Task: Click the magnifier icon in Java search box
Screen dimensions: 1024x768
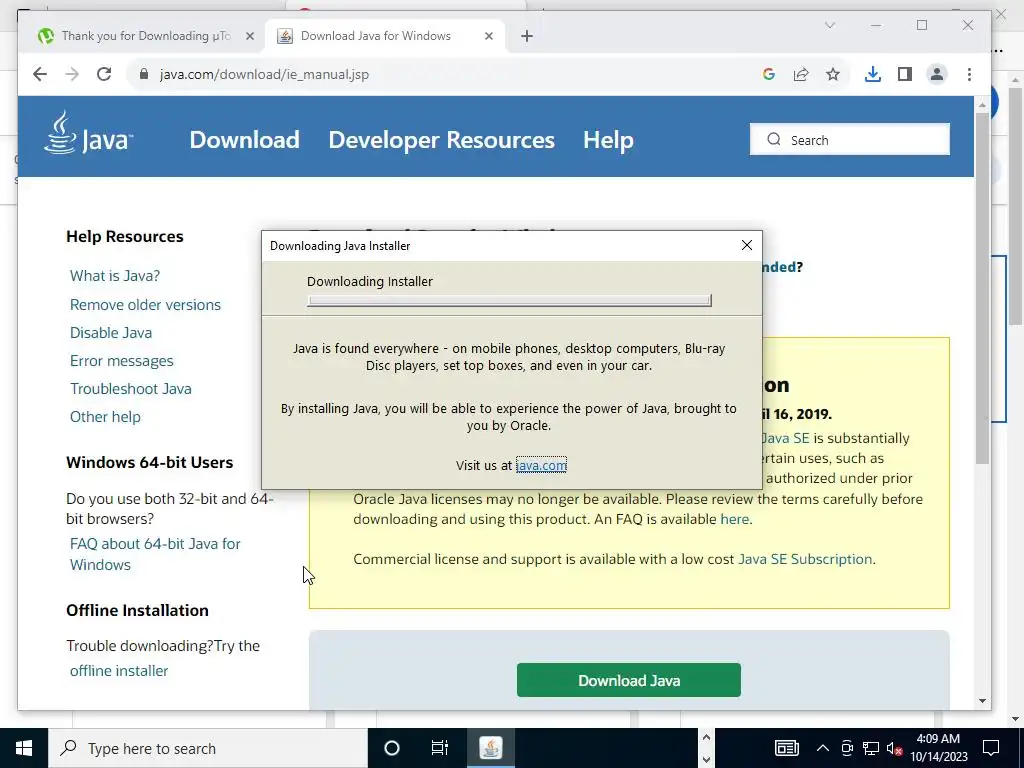Action: [x=774, y=139]
